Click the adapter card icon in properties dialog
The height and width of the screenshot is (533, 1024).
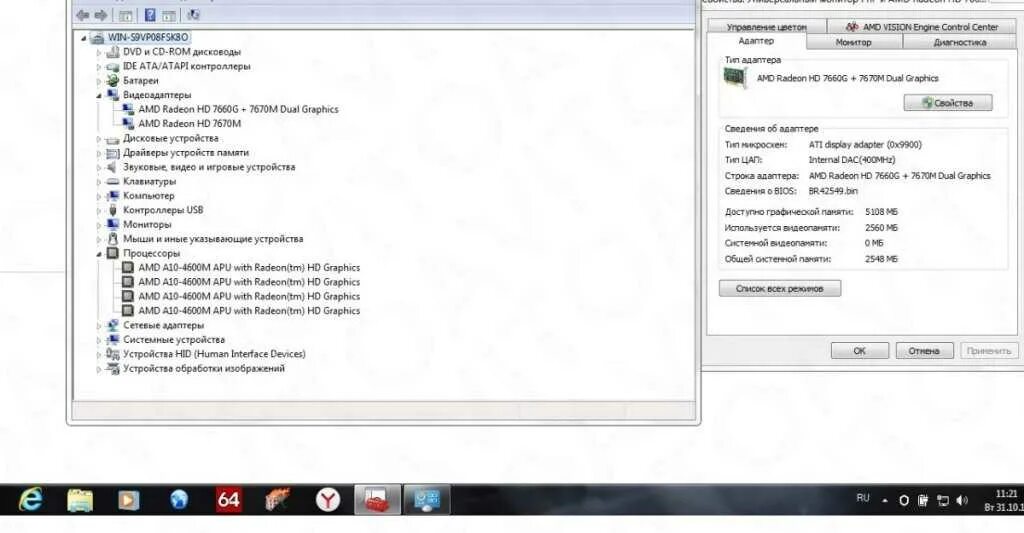tap(735, 78)
